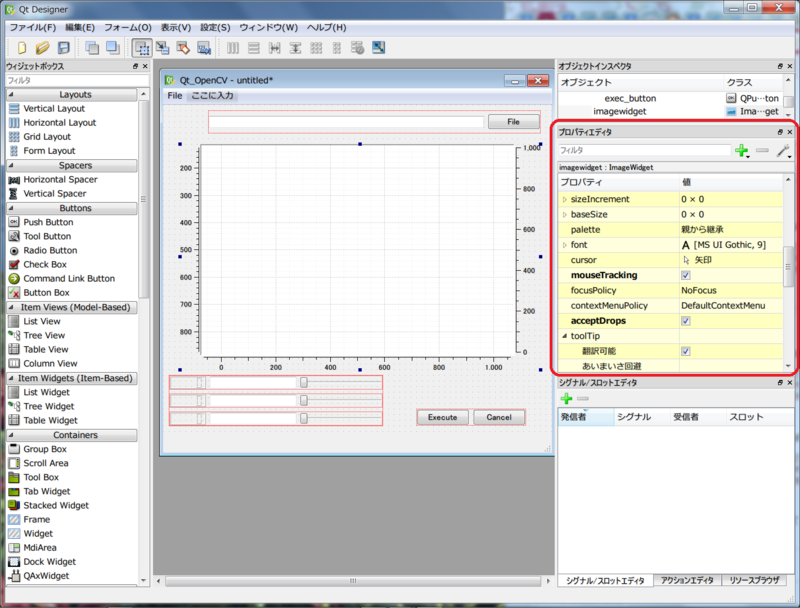The image size is (800, 608).
Task: Click the bottom horizontal slider handle in form
Action: pyautogui.click(x=304, y=419)
